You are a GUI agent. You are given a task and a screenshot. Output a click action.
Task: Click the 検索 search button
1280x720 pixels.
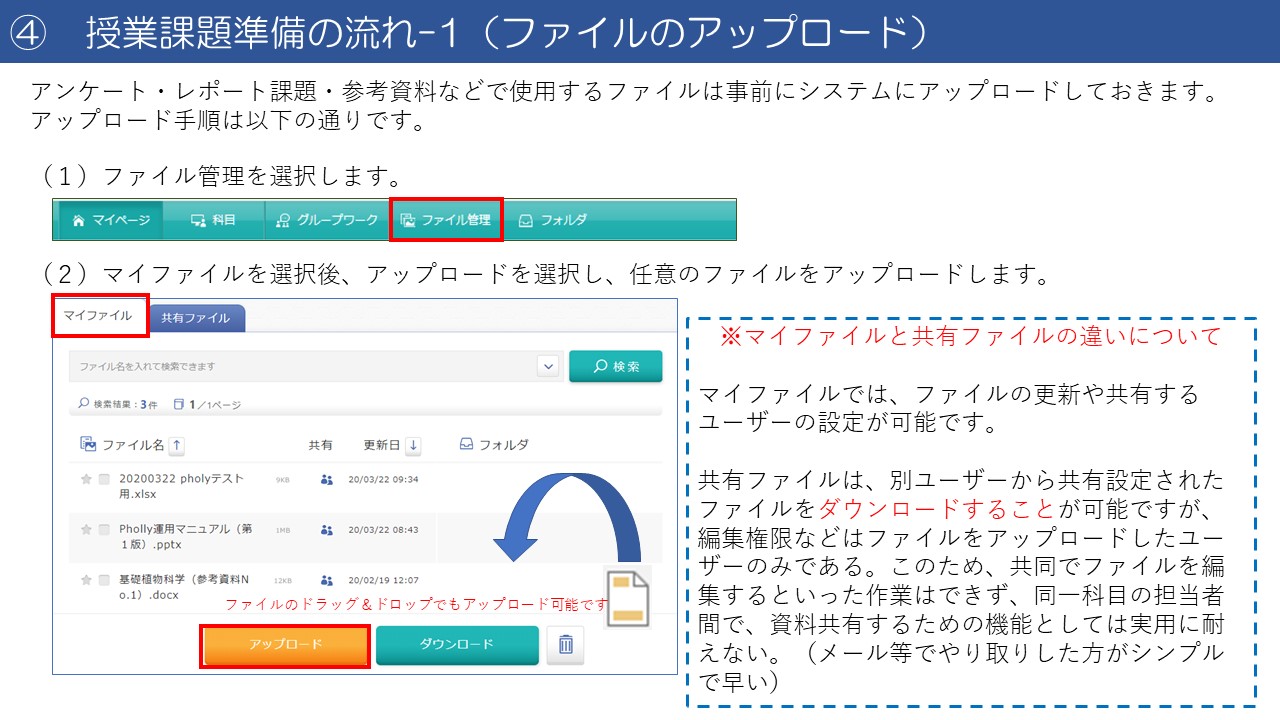pyautogui.click(x=616, y=366)
